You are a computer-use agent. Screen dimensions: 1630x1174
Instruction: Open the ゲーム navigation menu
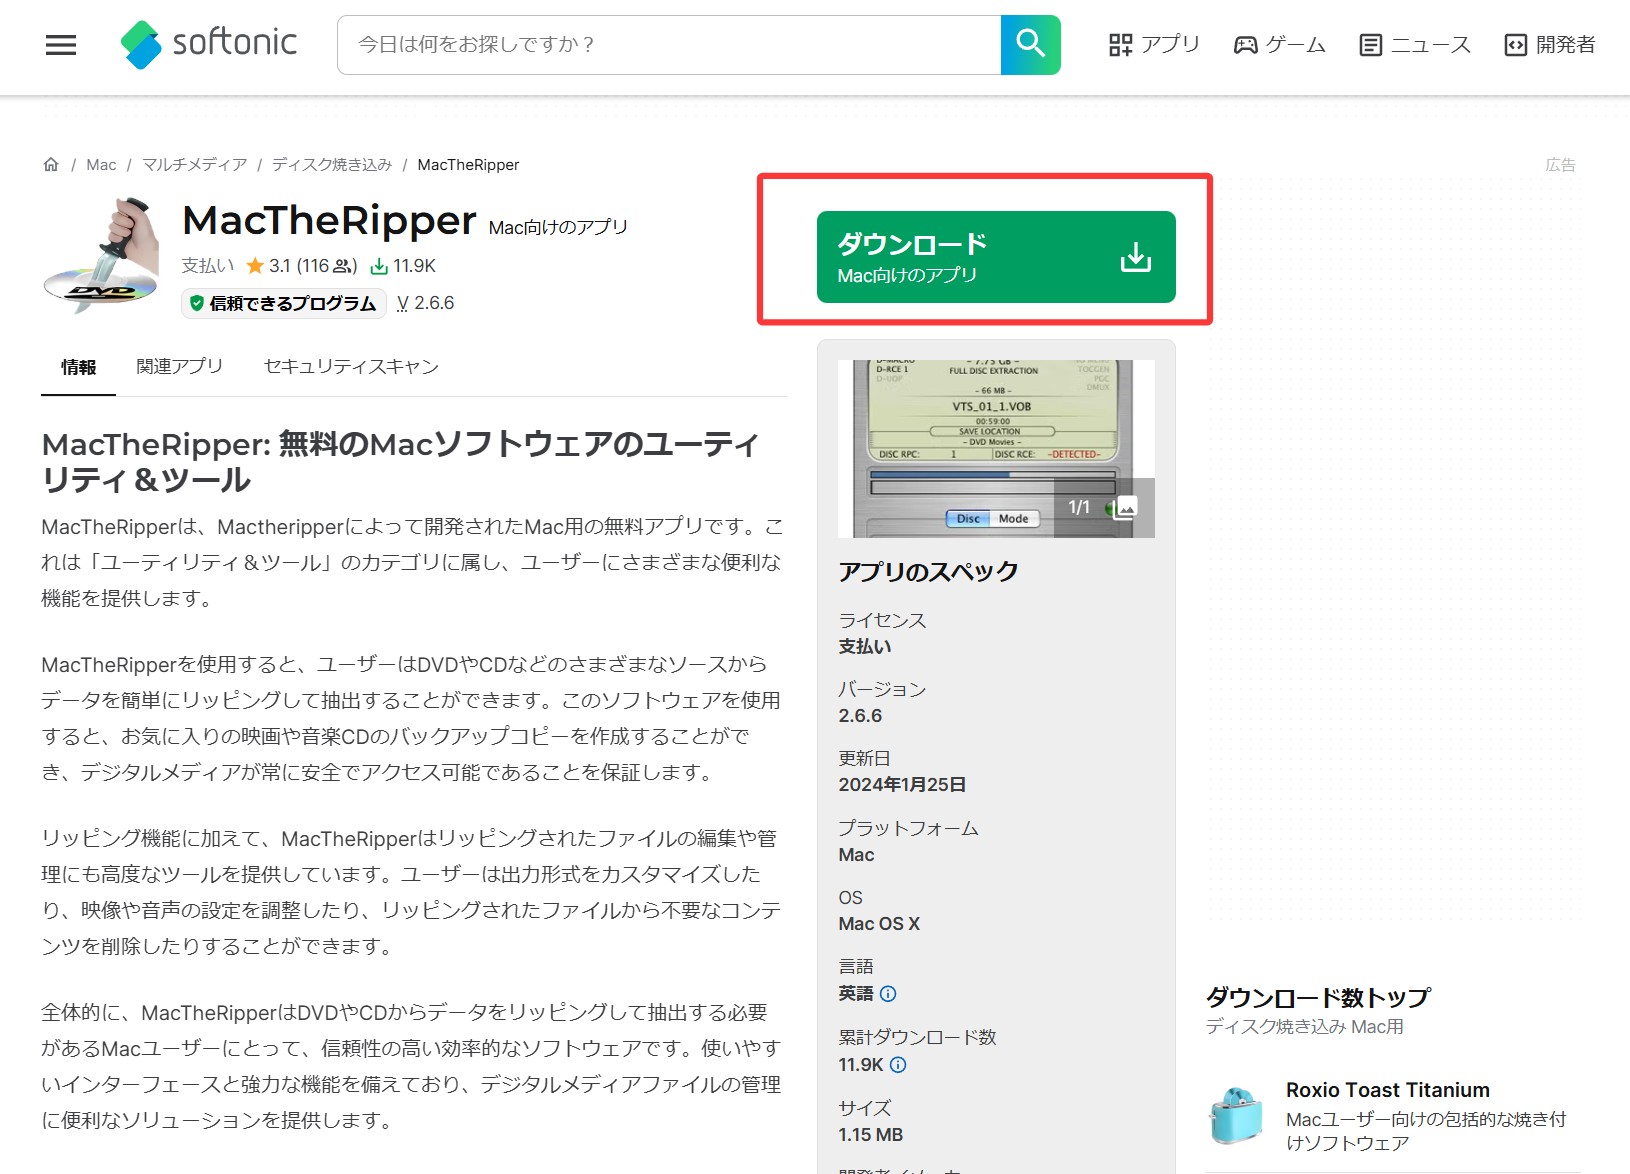(1279, 45)
